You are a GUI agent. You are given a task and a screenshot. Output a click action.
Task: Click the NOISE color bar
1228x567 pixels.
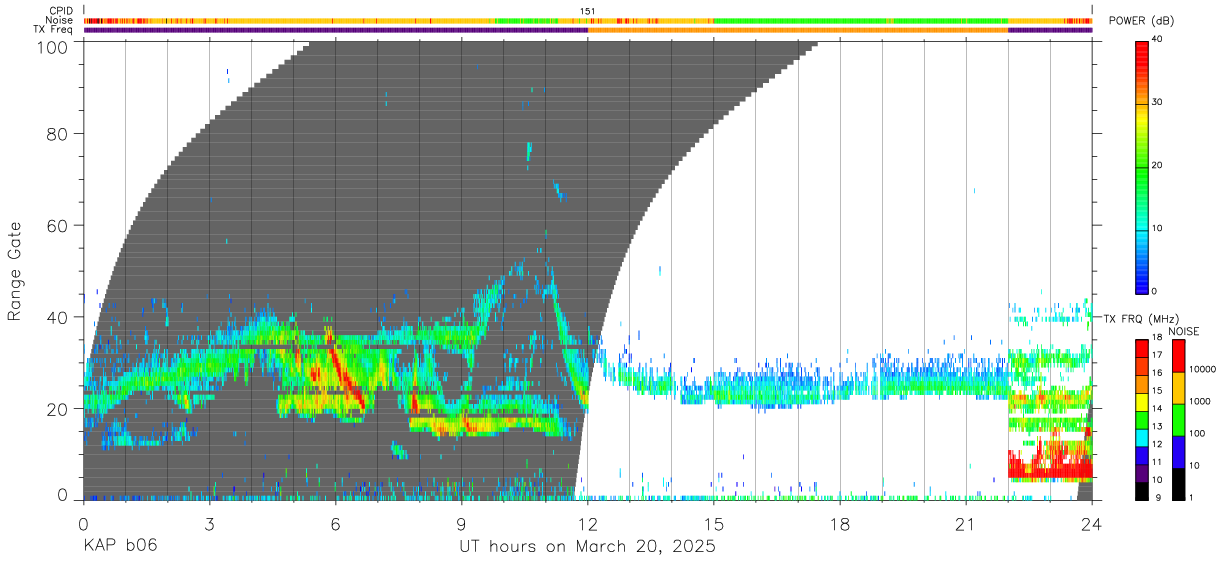pyautogui.click(x=1179, y=420)
